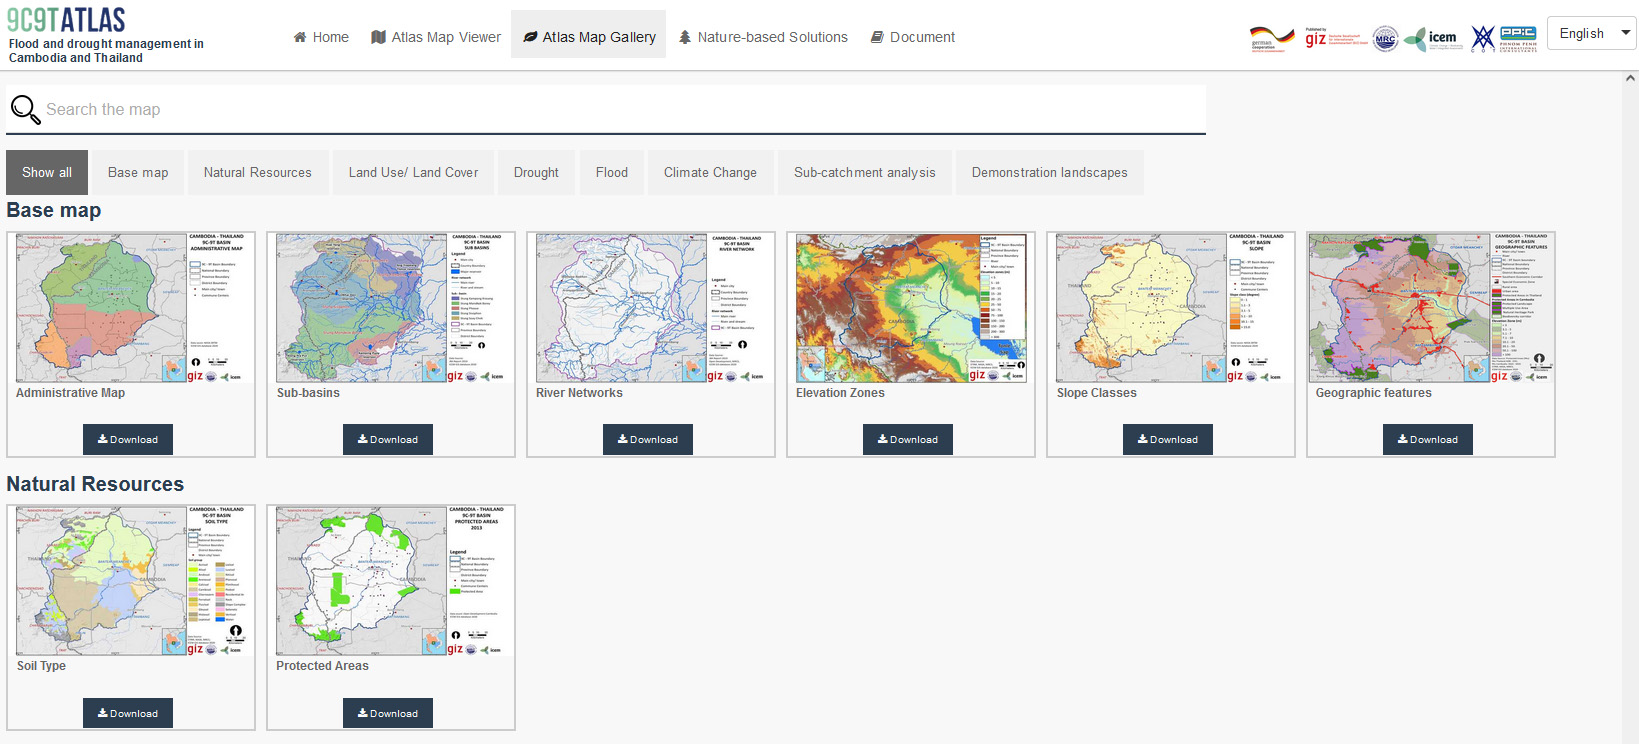
Task: Download the Sub-basins map
Action: 388,439
